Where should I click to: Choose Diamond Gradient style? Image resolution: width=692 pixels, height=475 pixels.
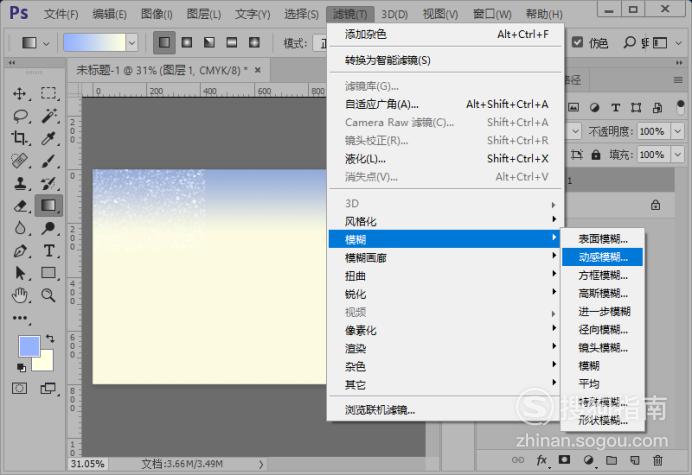click(x=254, y=42)
